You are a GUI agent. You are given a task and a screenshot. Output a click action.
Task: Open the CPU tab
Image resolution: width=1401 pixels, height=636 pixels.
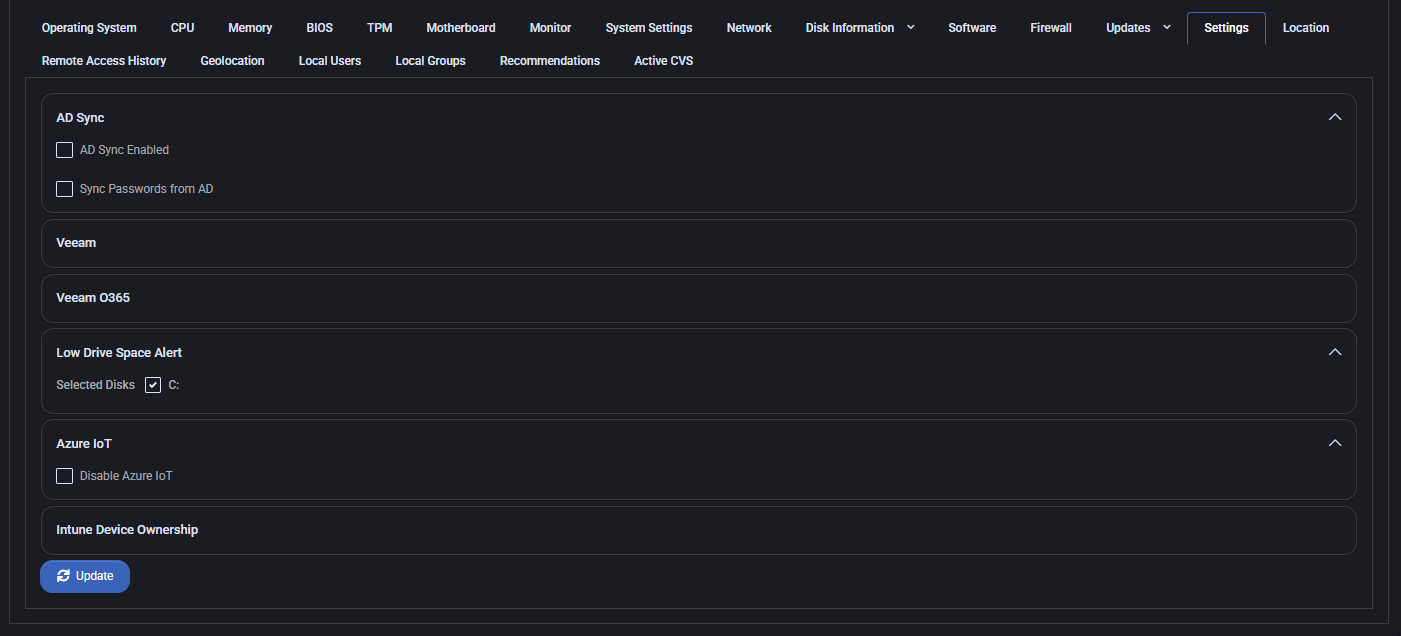(182, 28)
